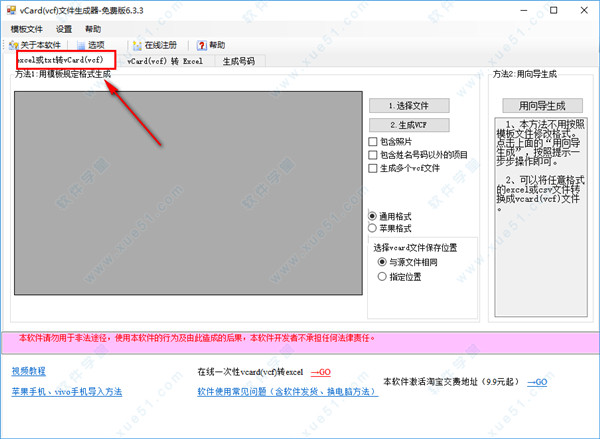The width and height of the screenshot is (600, 439).
Task: Select the 通用格式 radio button
Action: [x=373, y=216]
